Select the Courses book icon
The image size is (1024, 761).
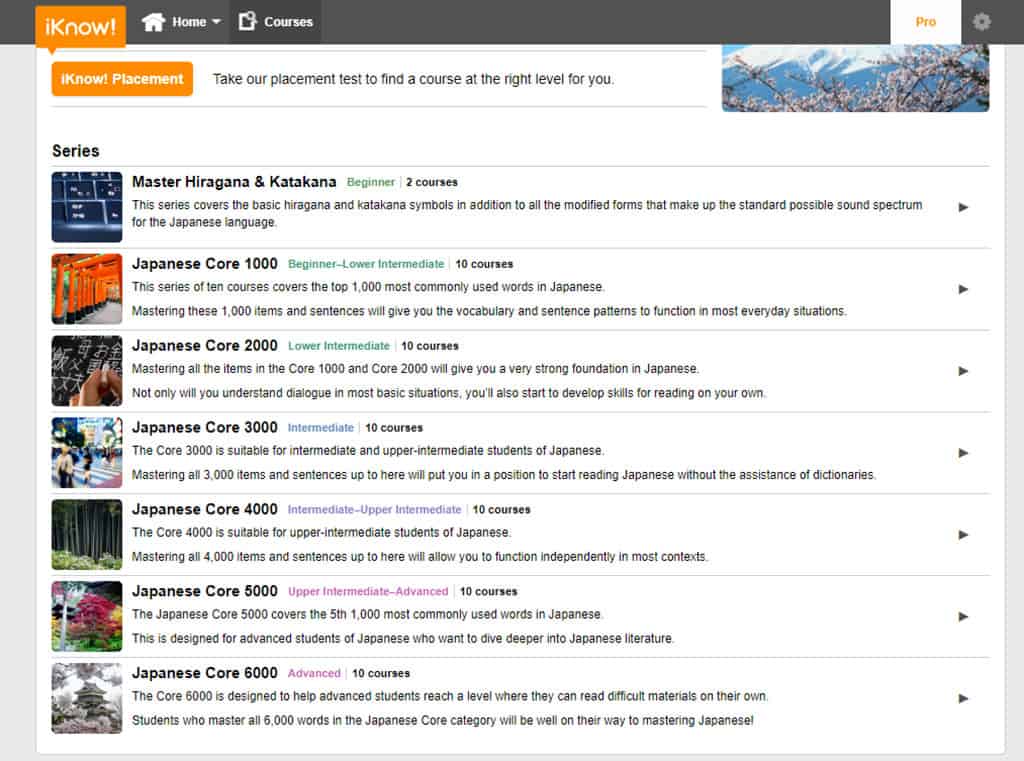(x=248, y=20)
